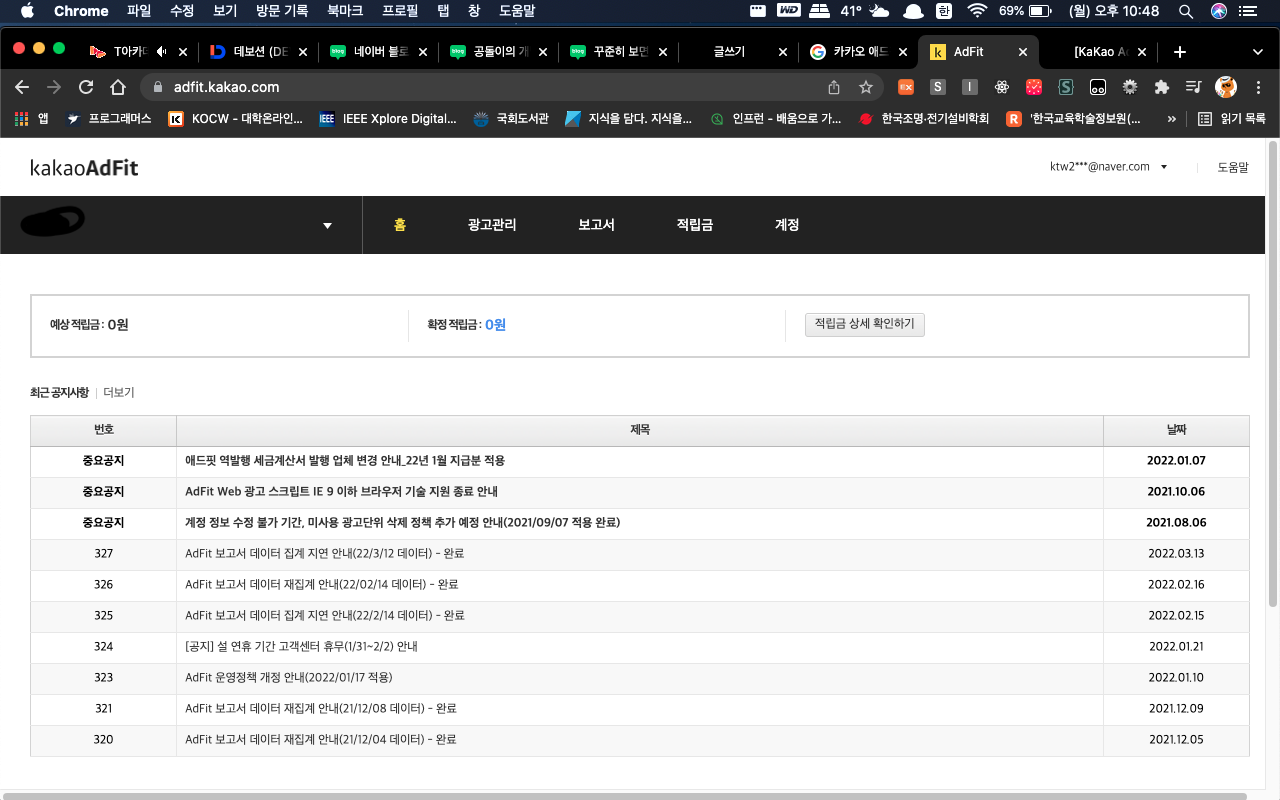Open the Korean input source icon
Image resolution: width=1280 pixels, height=800 pixels.
(x=943, y=11)
